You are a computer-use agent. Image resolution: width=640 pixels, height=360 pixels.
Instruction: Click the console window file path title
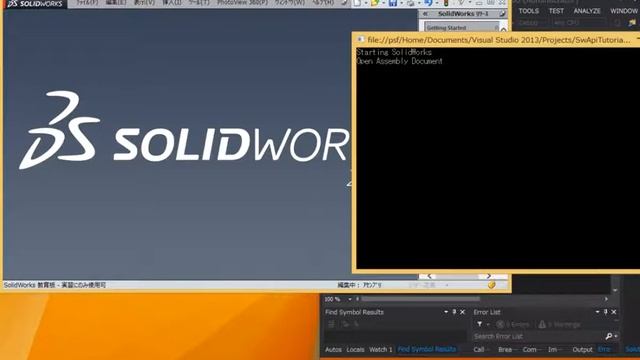pos(498,40)
